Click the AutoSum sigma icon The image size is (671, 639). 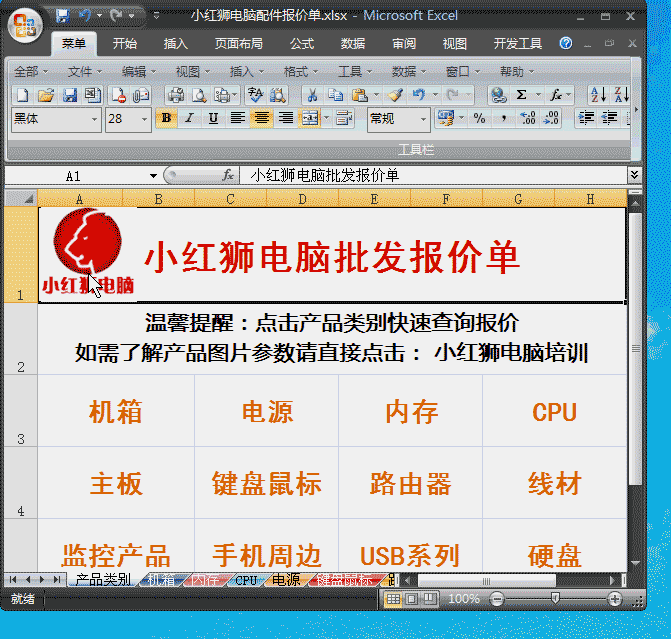(521, 95)
